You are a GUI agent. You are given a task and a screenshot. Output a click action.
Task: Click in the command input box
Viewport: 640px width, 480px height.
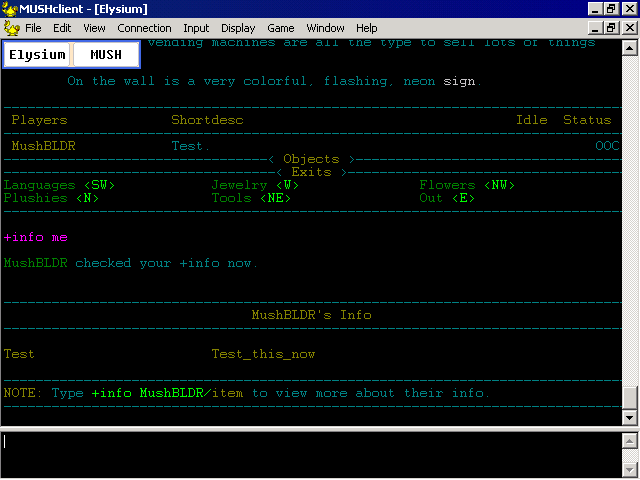point(311,454)
